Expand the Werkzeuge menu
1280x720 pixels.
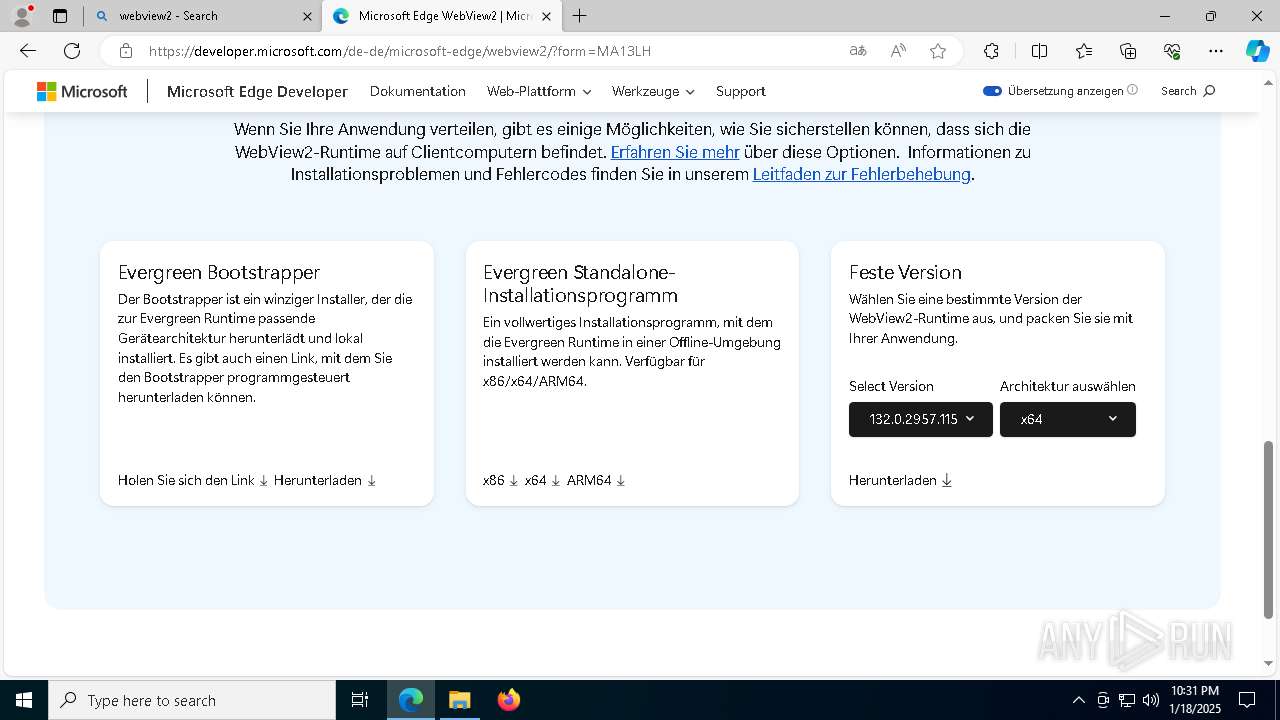(653, 91)
